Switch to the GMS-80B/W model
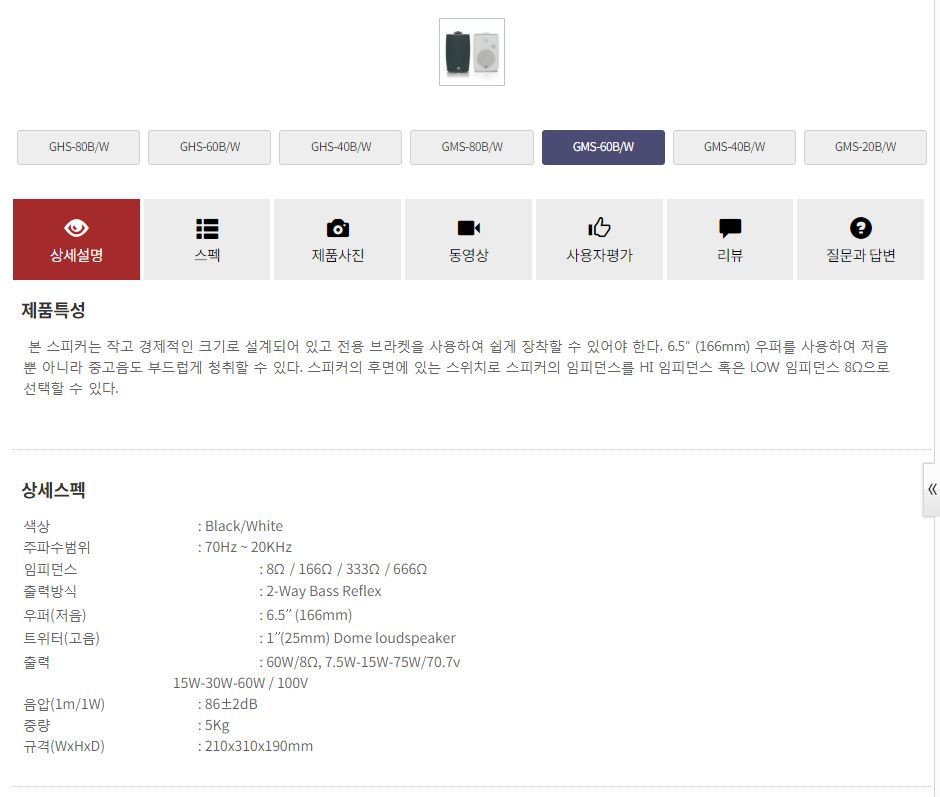 471,147
